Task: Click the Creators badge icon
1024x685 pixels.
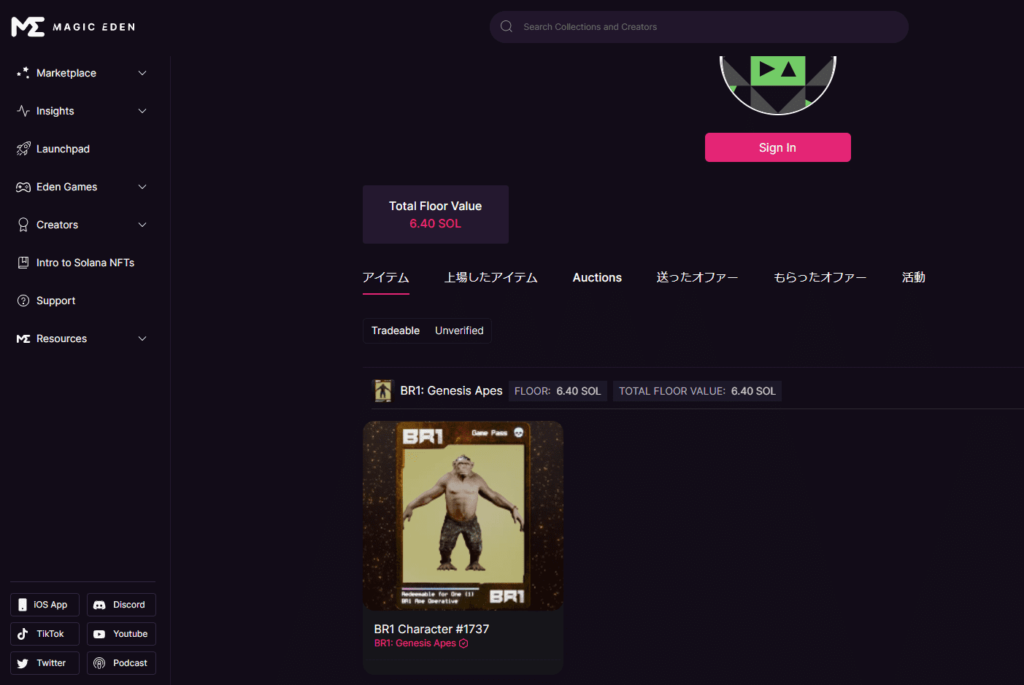Action: pyautogui.click(x=23, y=225)
